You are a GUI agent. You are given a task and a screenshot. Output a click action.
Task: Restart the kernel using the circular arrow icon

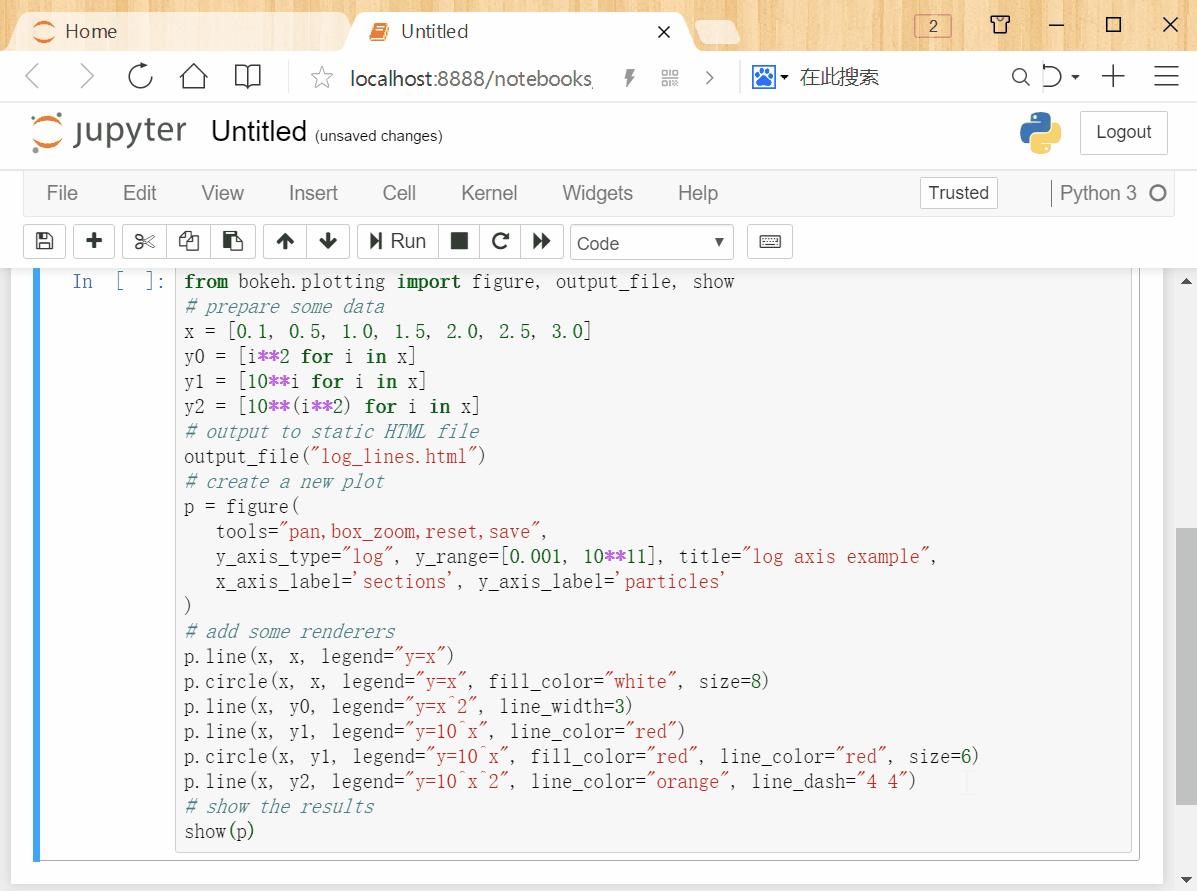(500, 242)
